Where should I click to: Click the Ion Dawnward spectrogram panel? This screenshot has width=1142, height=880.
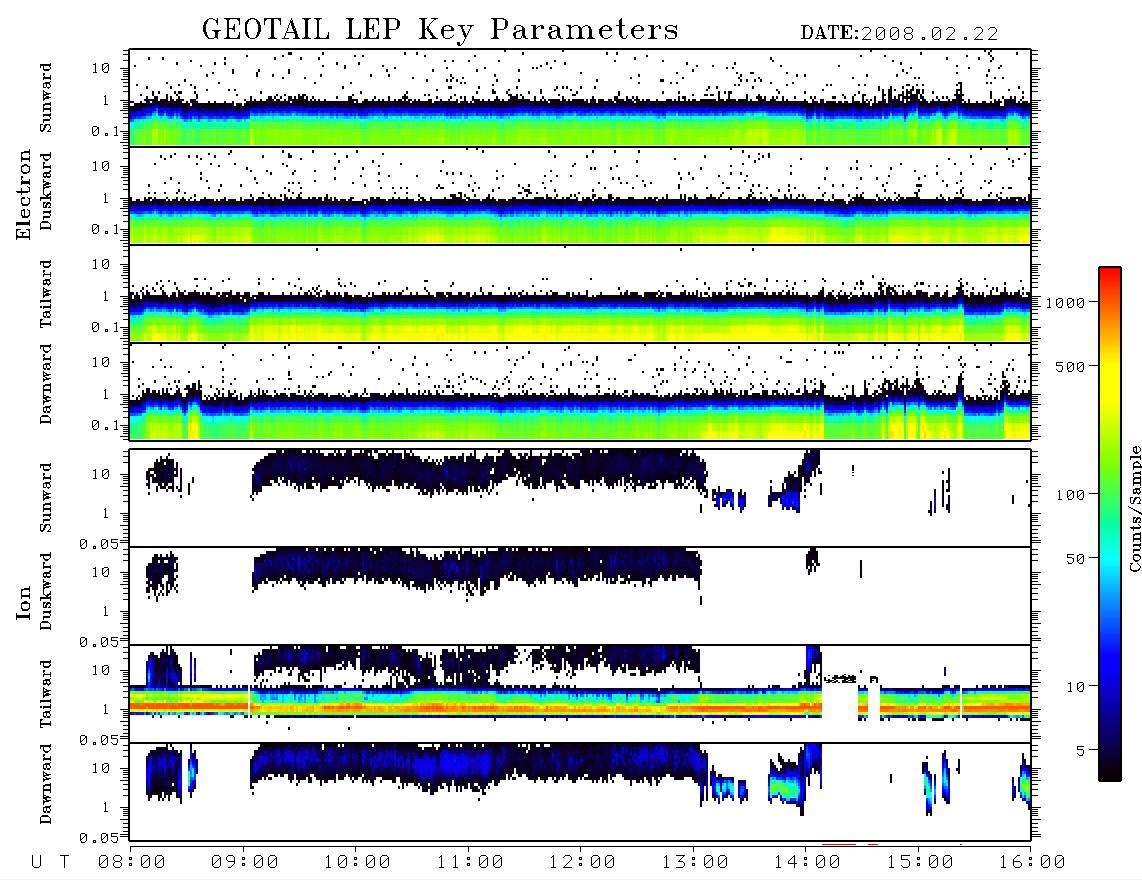click(580, 792)
